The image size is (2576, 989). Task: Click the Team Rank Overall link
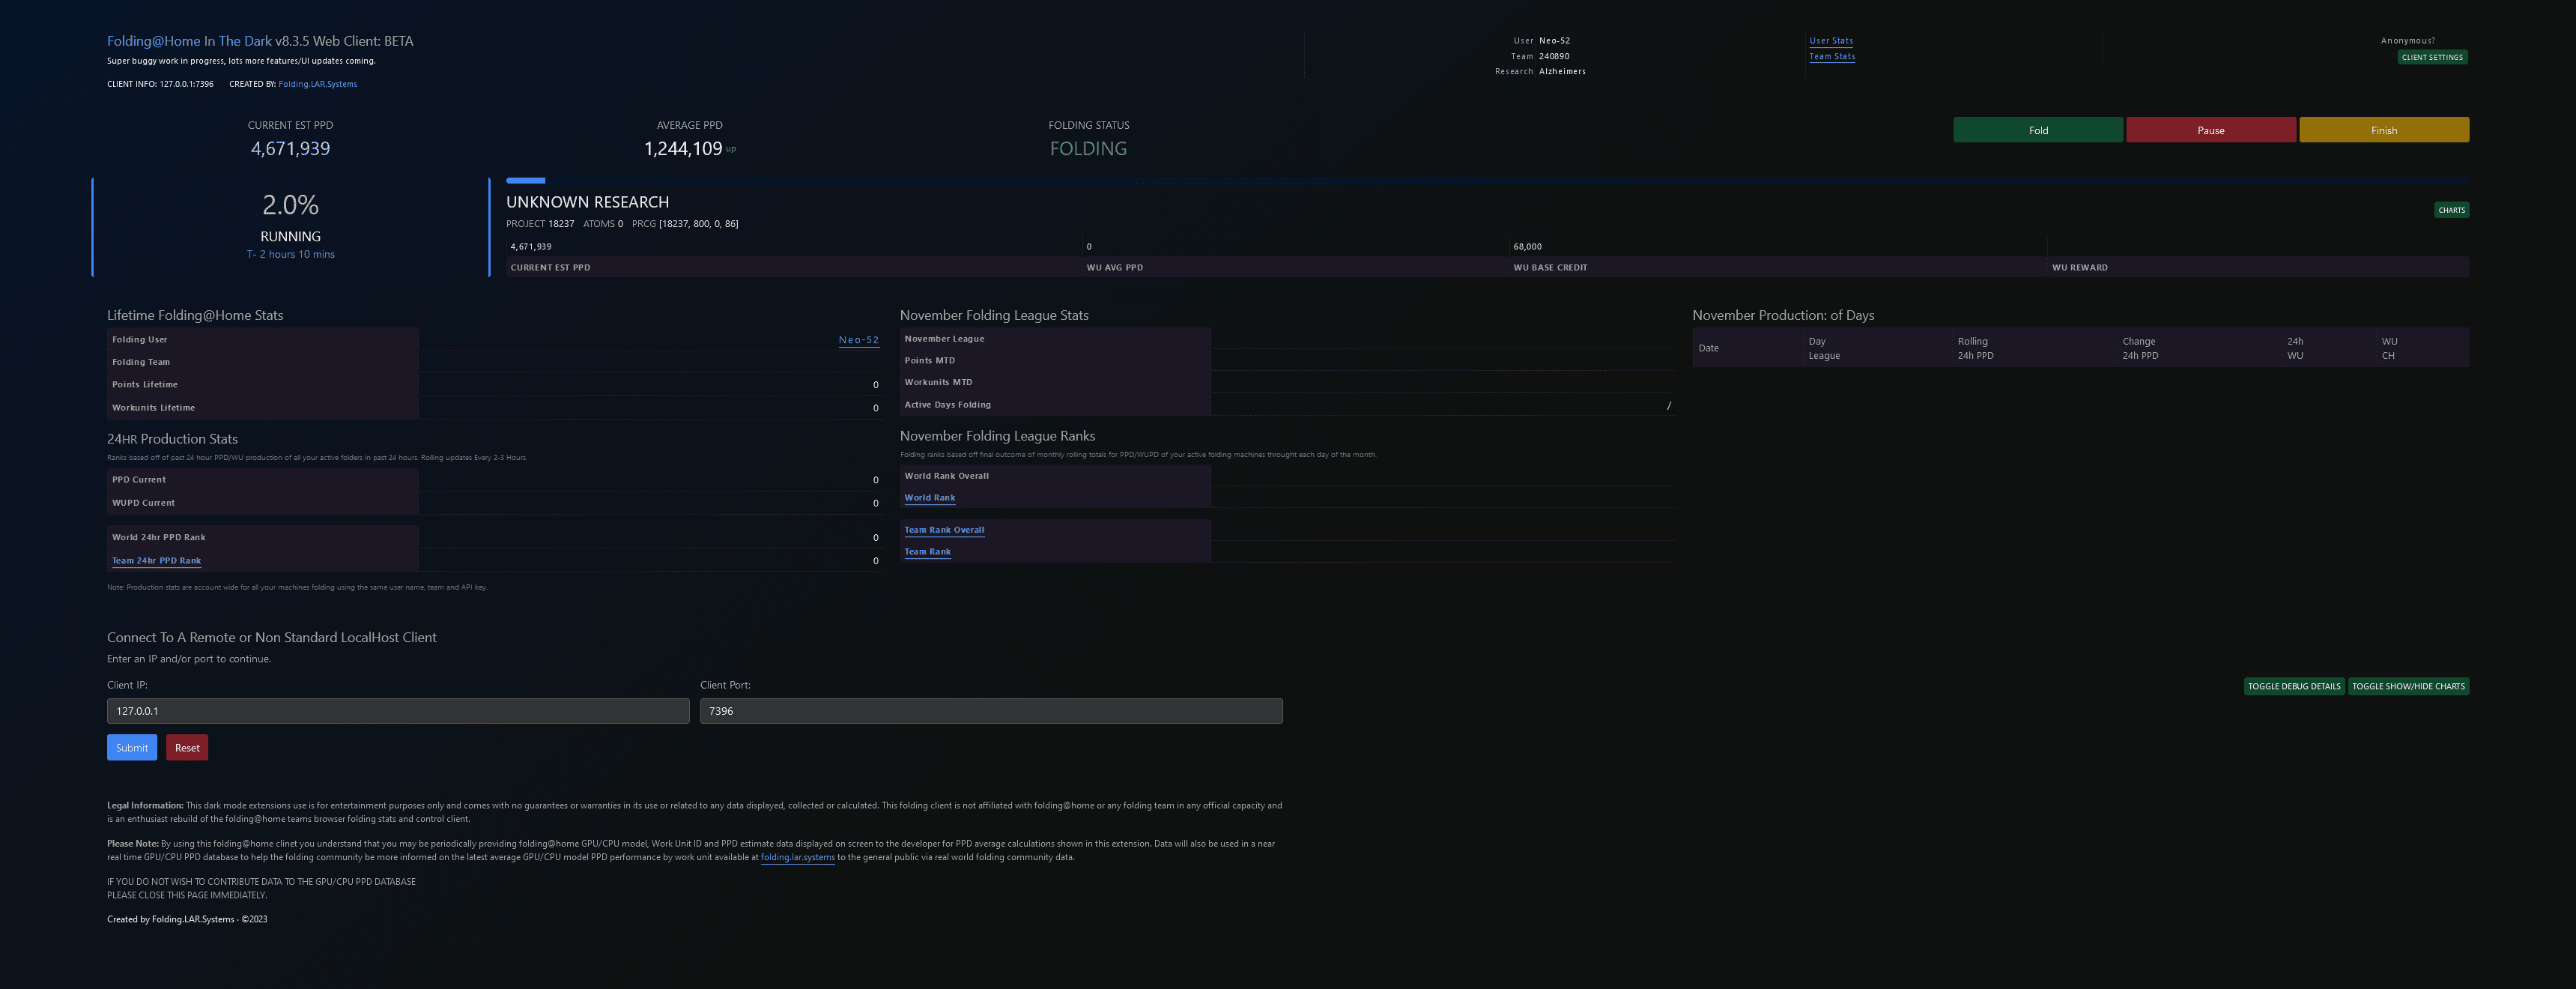click(944, 530)
